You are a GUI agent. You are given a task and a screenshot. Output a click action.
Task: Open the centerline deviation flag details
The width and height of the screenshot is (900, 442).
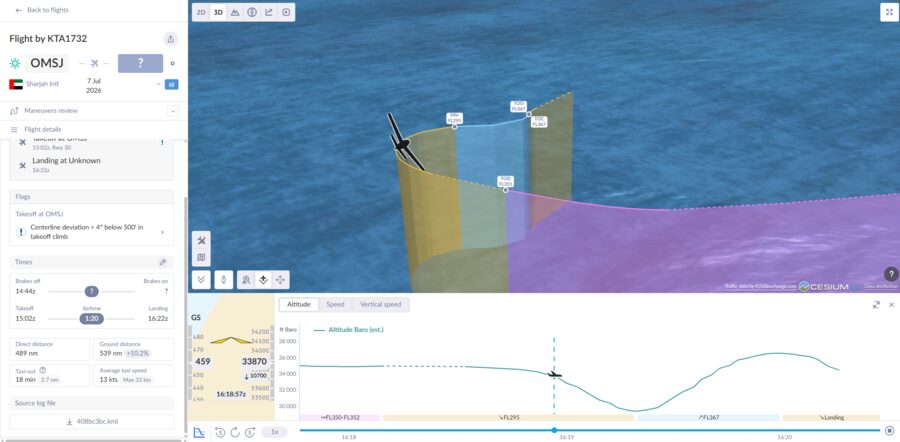click(x=92, y=231)
